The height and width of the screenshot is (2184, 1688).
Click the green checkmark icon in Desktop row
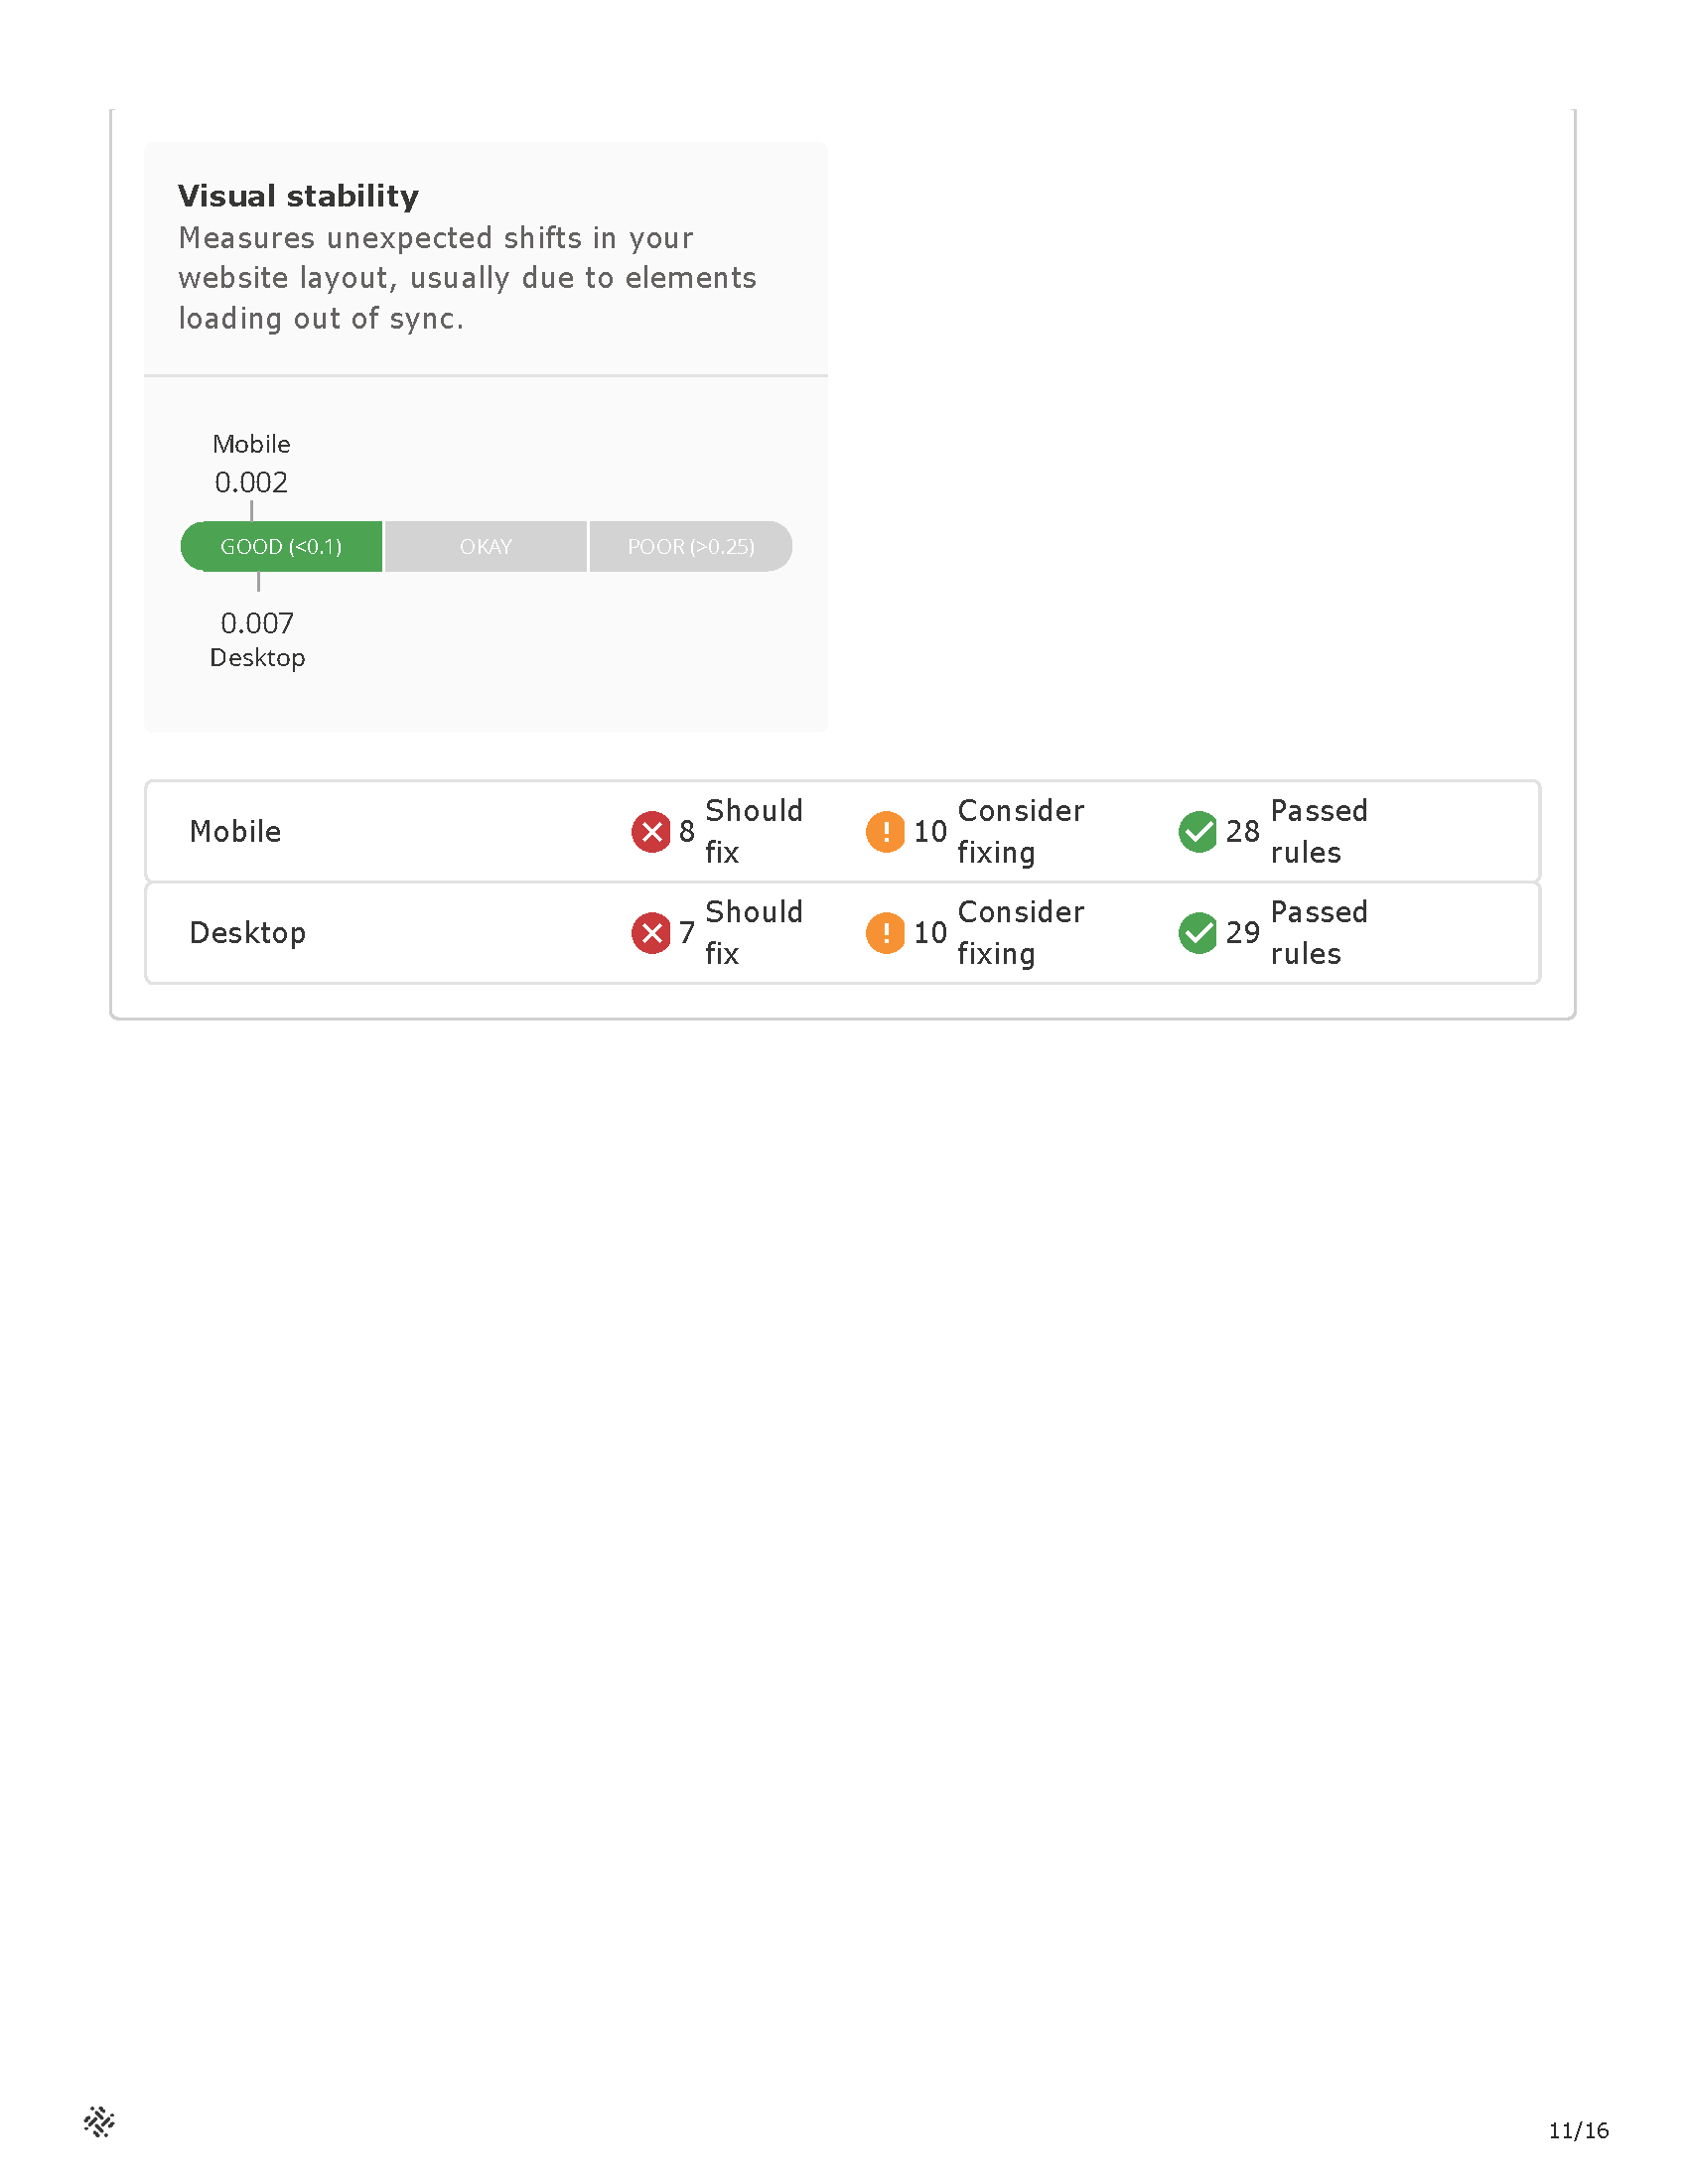[1197, 933]
